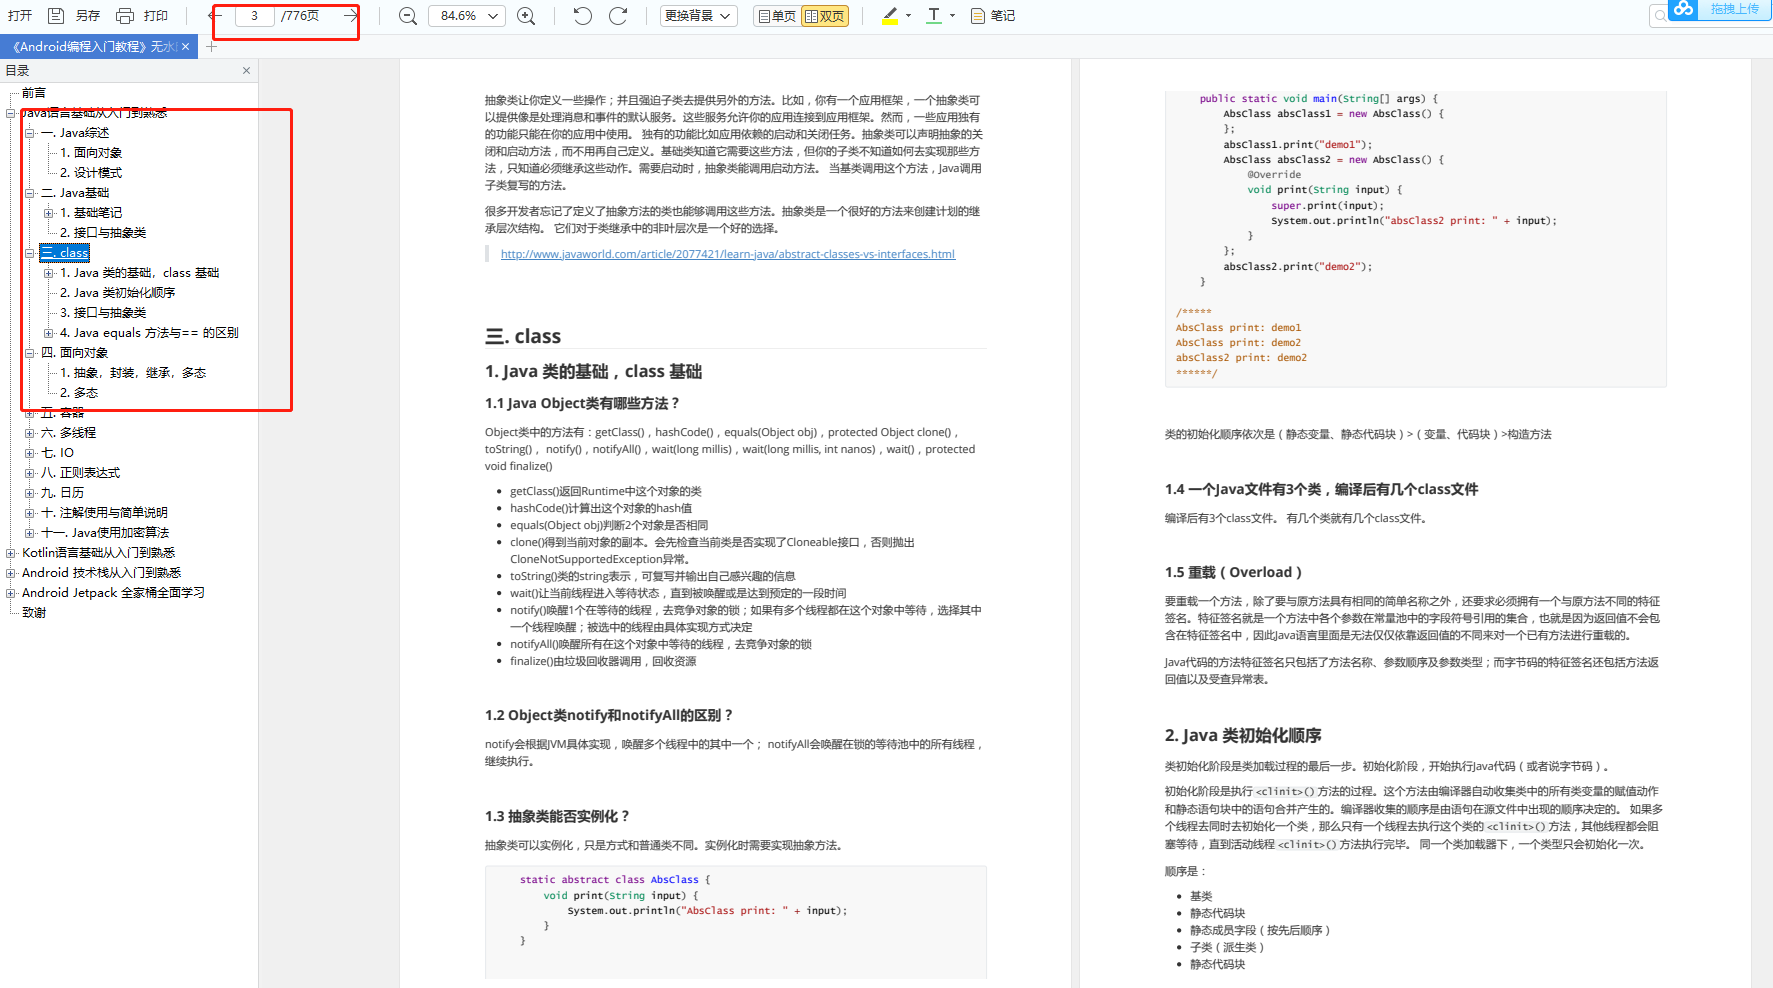Open the javaworld.com abstract-classes-vs-interfaces link
Viewport: 1773px width, 988px height.
(728, 254)
